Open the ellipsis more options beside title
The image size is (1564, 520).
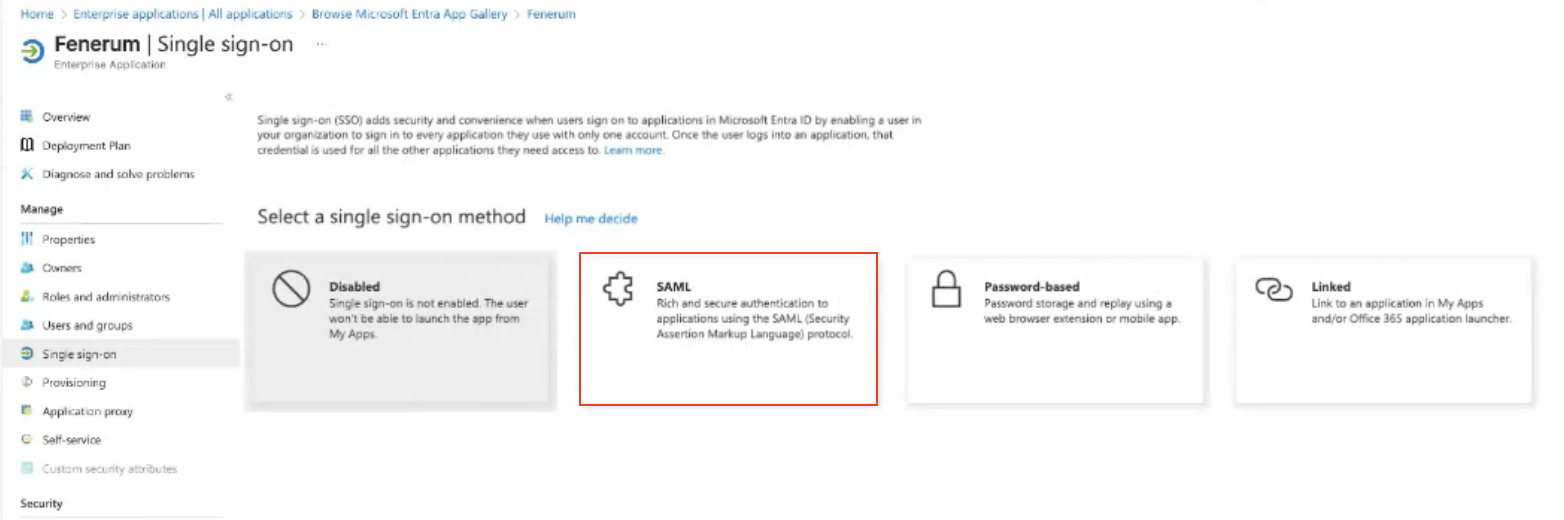click(321, 44)
